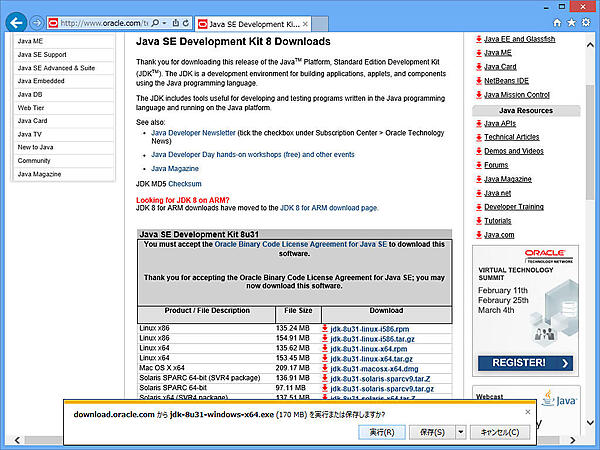Click the Run (実行) button
This screenshot has height=450, width=600.
click(381, 432)
